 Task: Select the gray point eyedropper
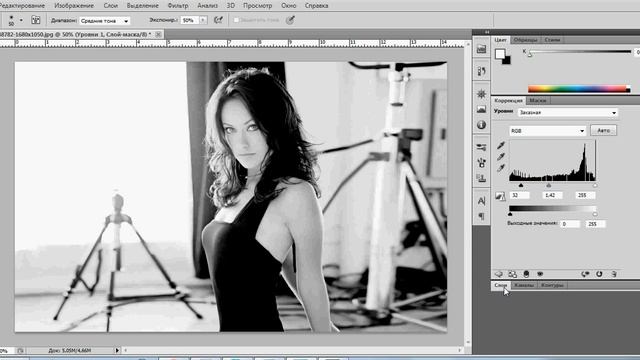pyautogui.click(x=501, y=157)
